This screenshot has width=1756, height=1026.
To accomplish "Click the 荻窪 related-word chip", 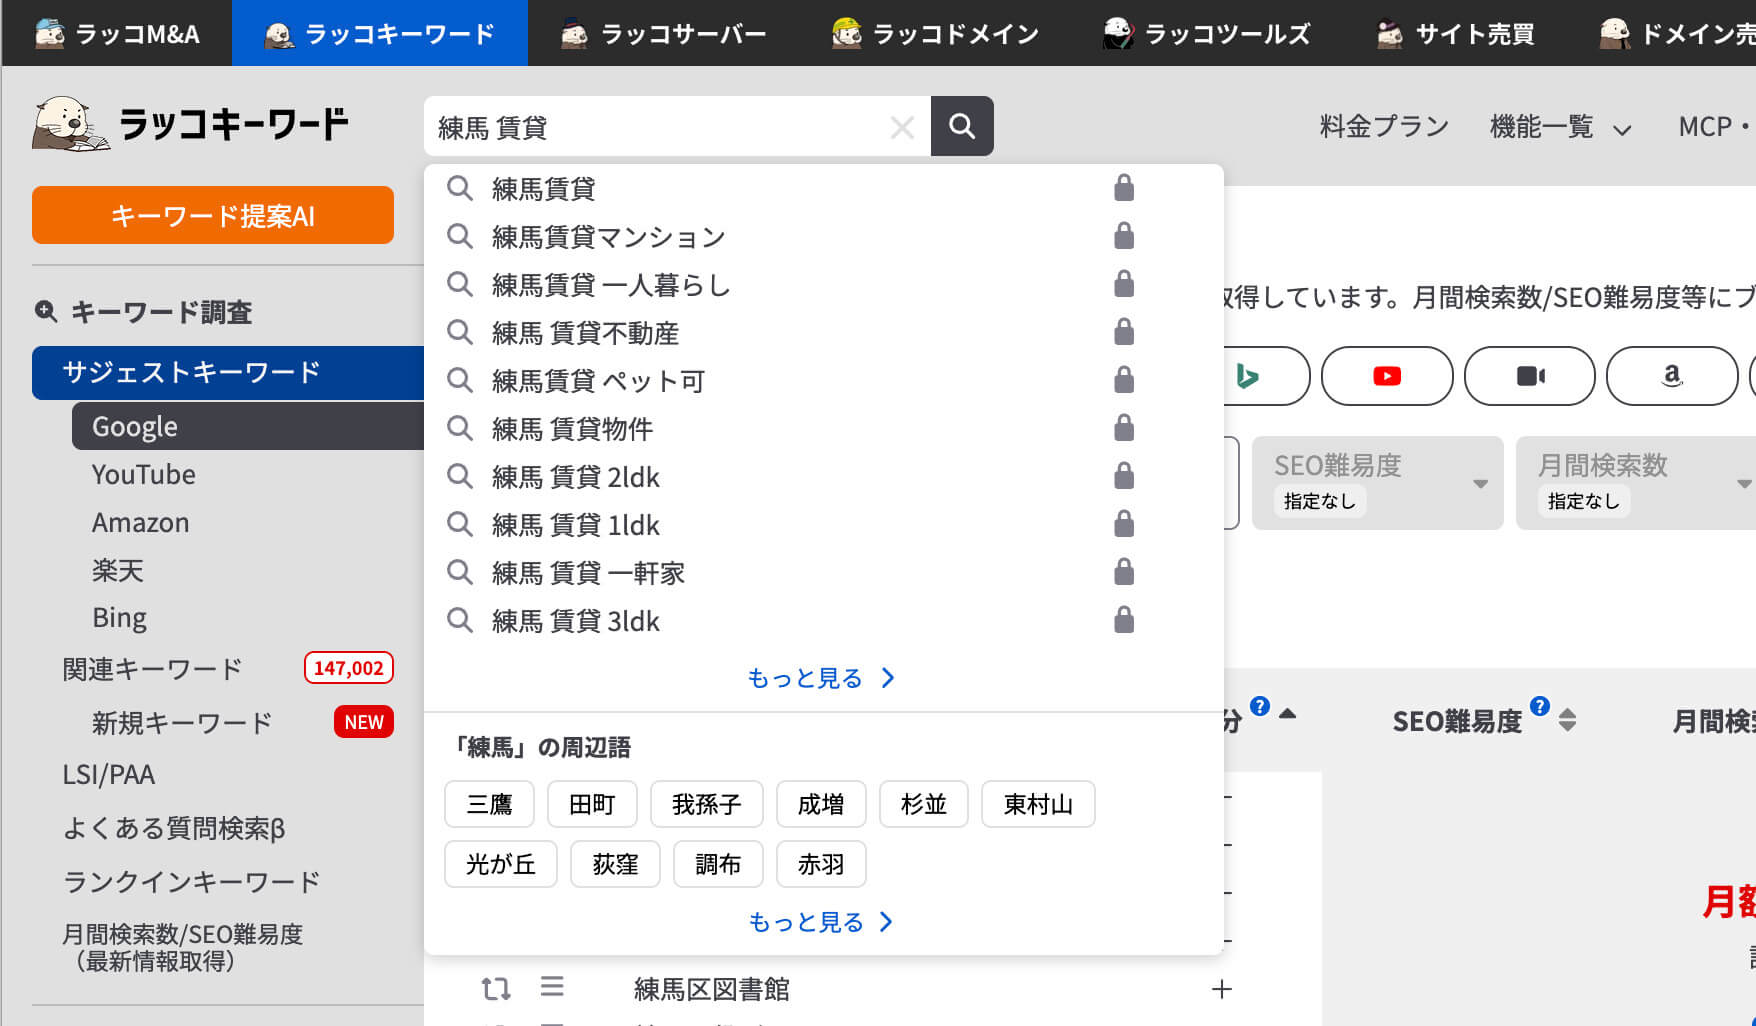I will coord(615,864).
